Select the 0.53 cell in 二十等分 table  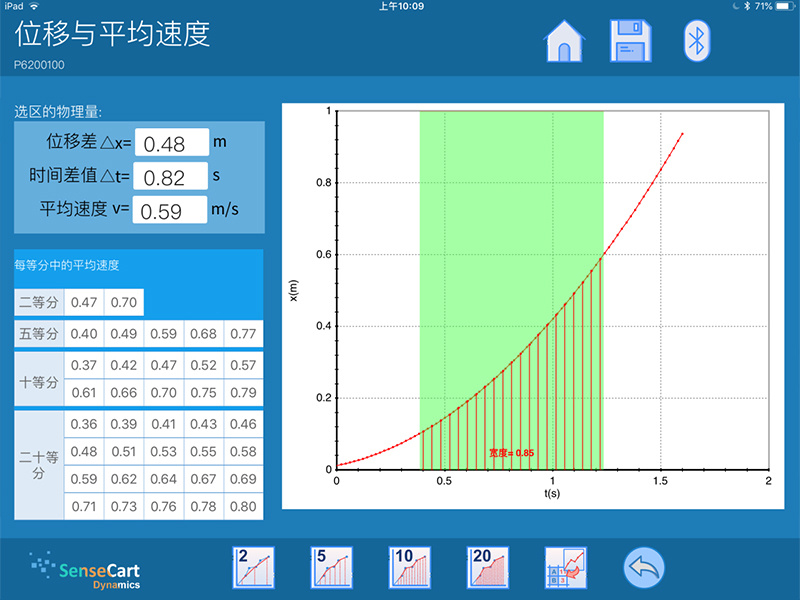click(164, 452)
